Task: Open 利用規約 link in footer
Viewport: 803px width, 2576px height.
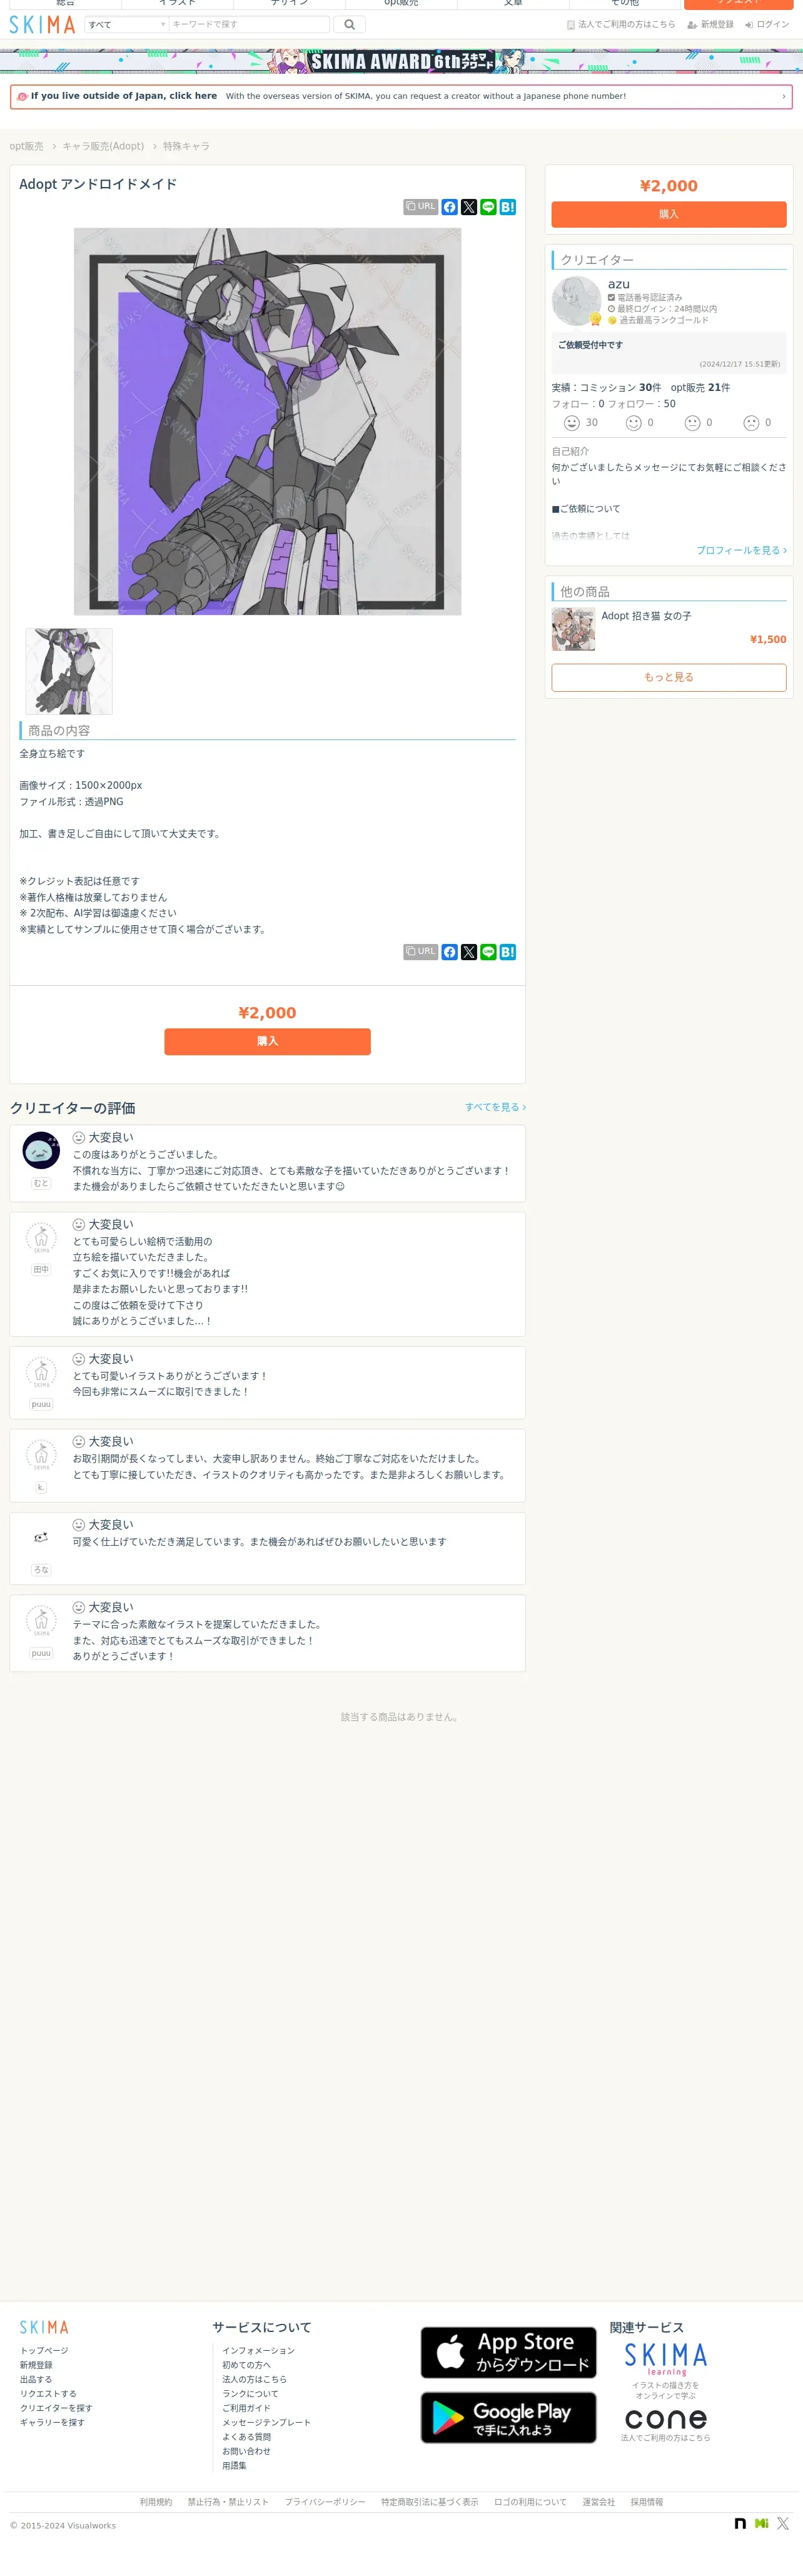Action: point(156,2502)
